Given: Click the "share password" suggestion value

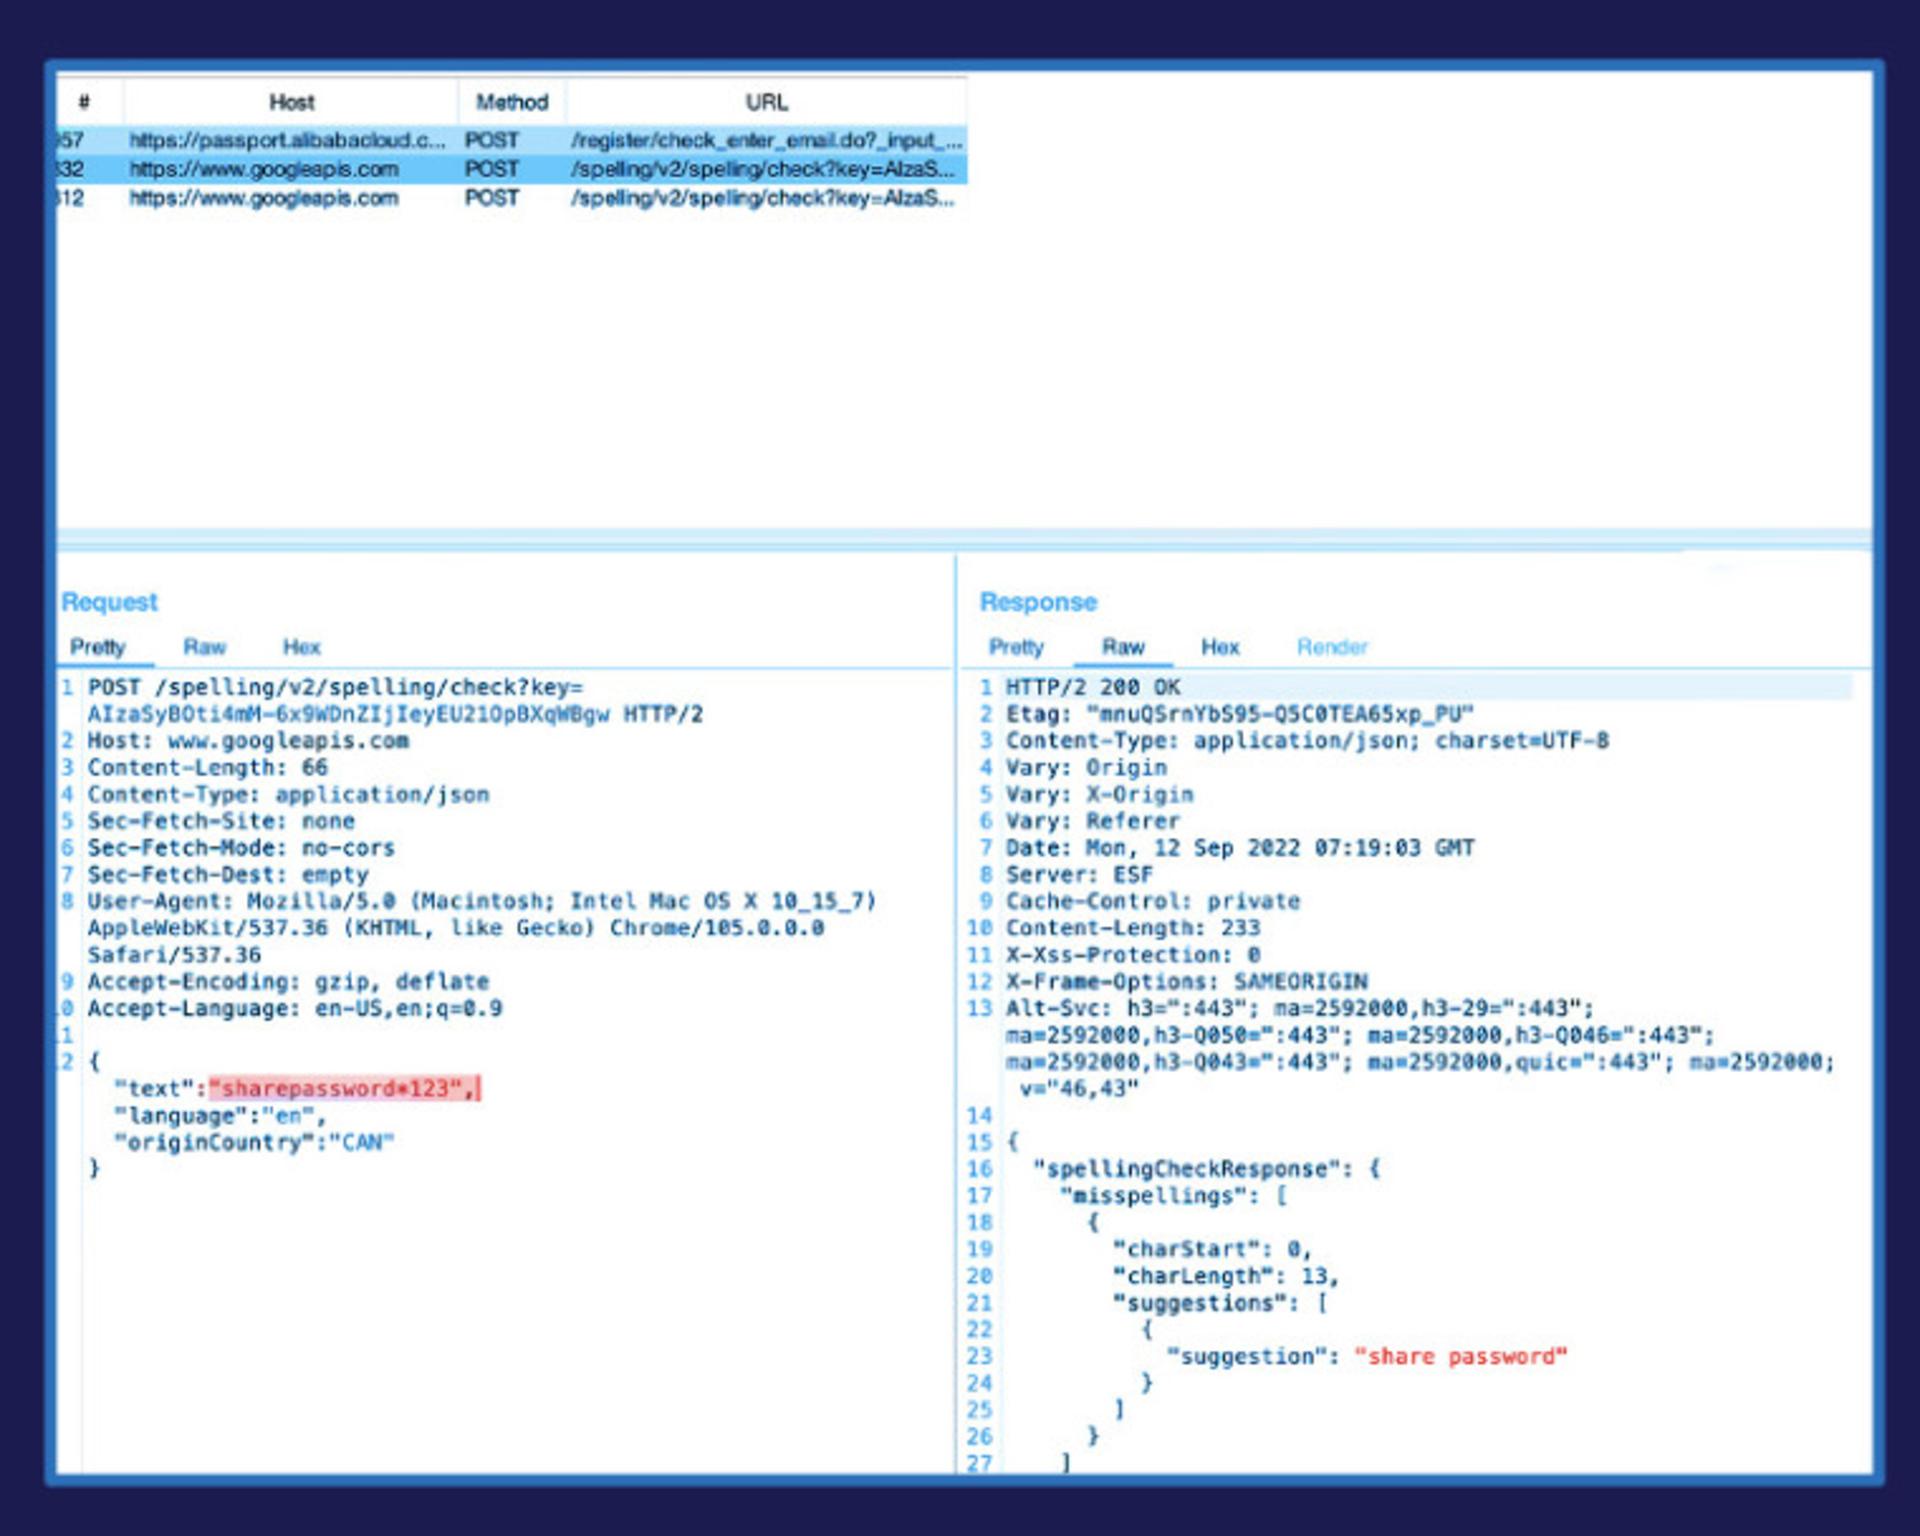Looking at the screenshot, I should [x=1461, y=1356].
